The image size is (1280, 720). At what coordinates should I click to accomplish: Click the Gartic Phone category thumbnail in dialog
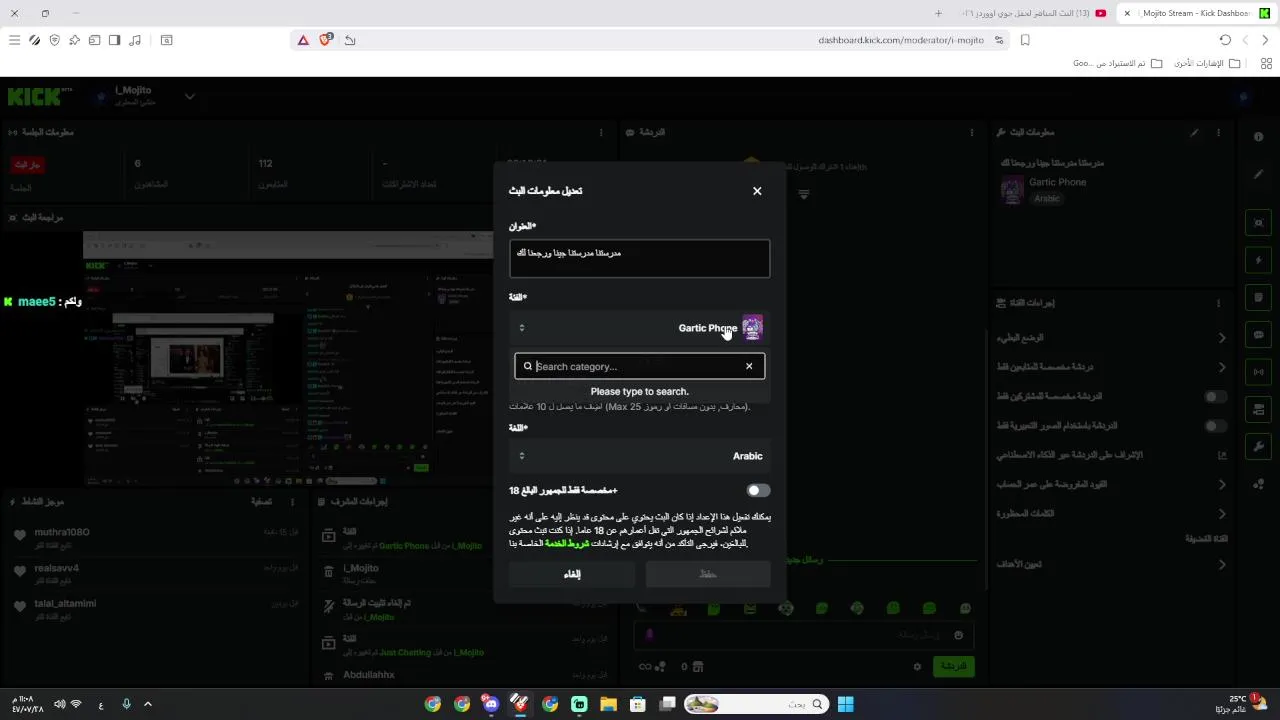752,328
